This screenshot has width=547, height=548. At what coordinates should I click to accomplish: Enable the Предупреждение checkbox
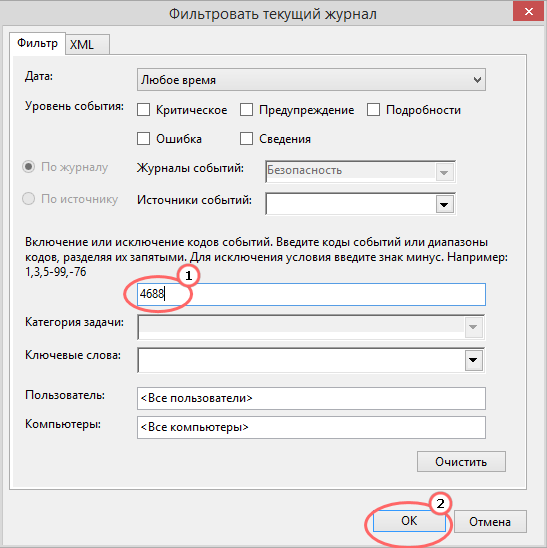pyautogui.click(x=246, y=110)
